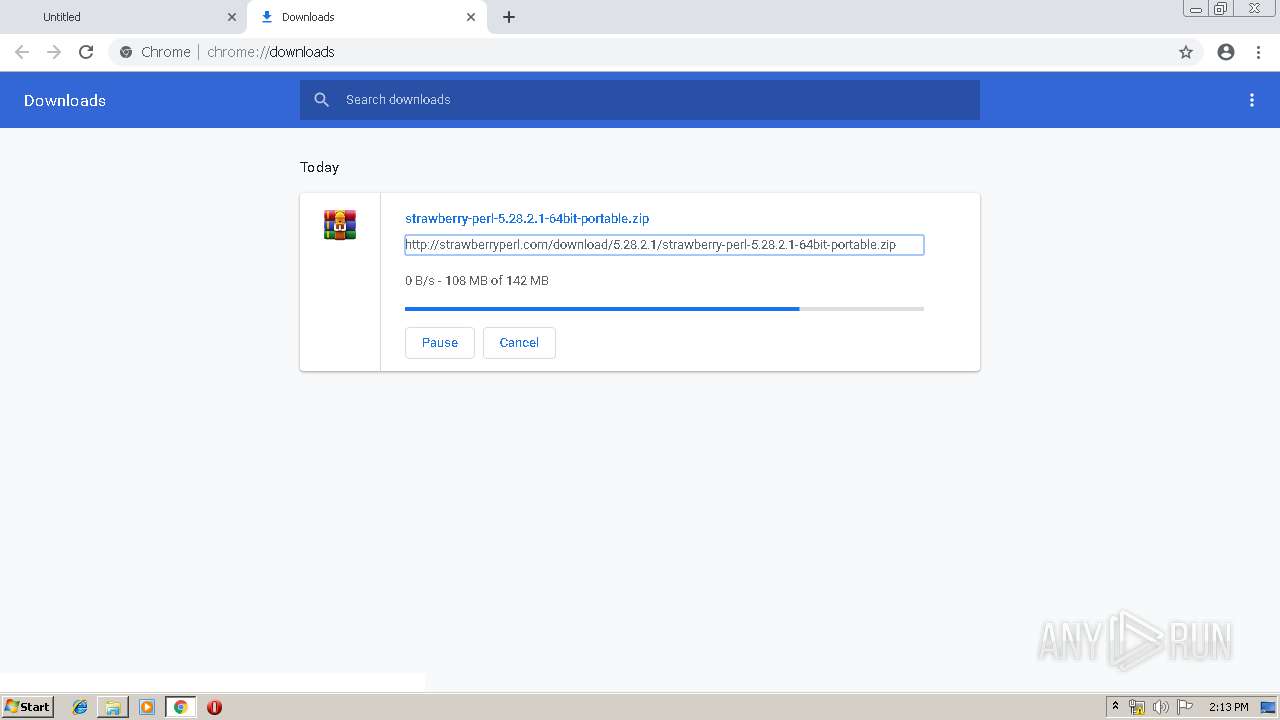Open the network tray icon
Screen dimensions: 1280x720
click(x=1137, y=707)
